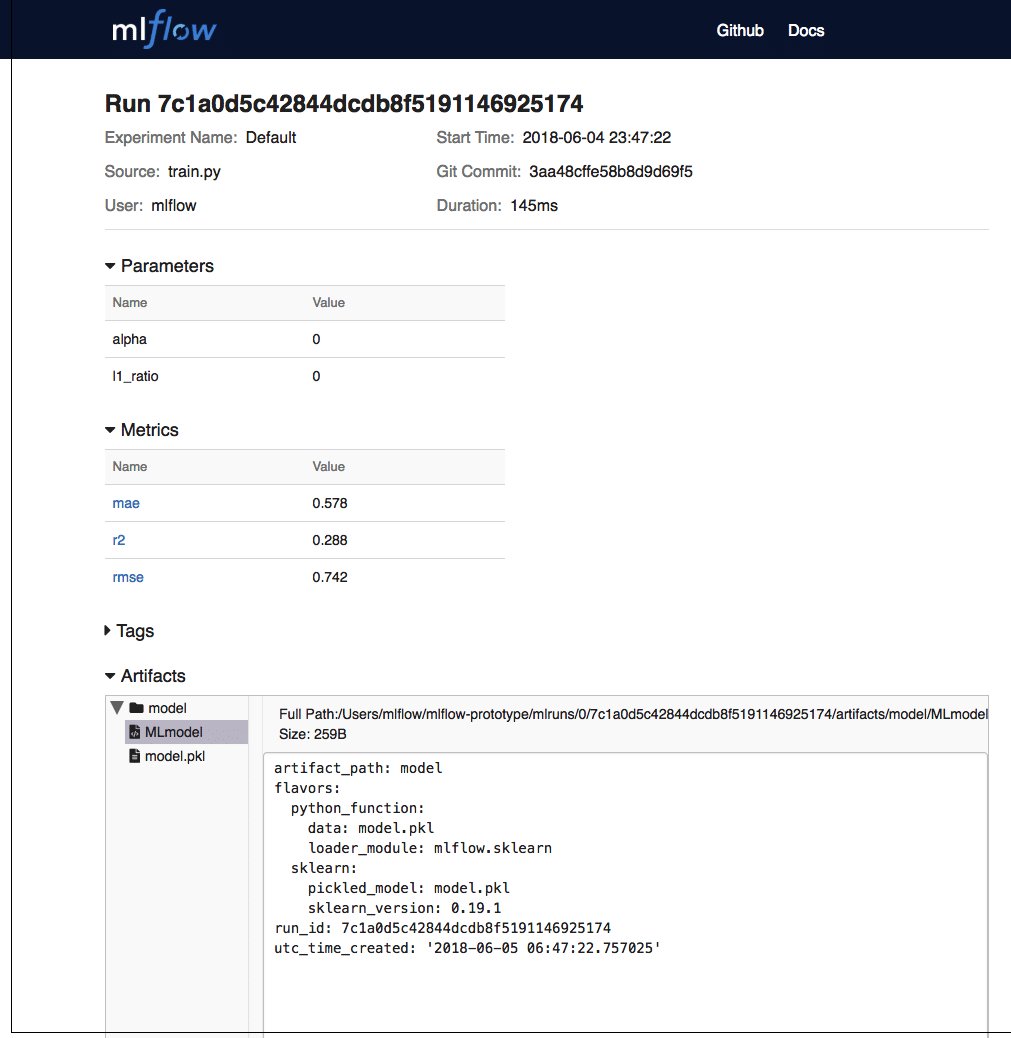Open the Docs link in navbar

pos(806,30)
